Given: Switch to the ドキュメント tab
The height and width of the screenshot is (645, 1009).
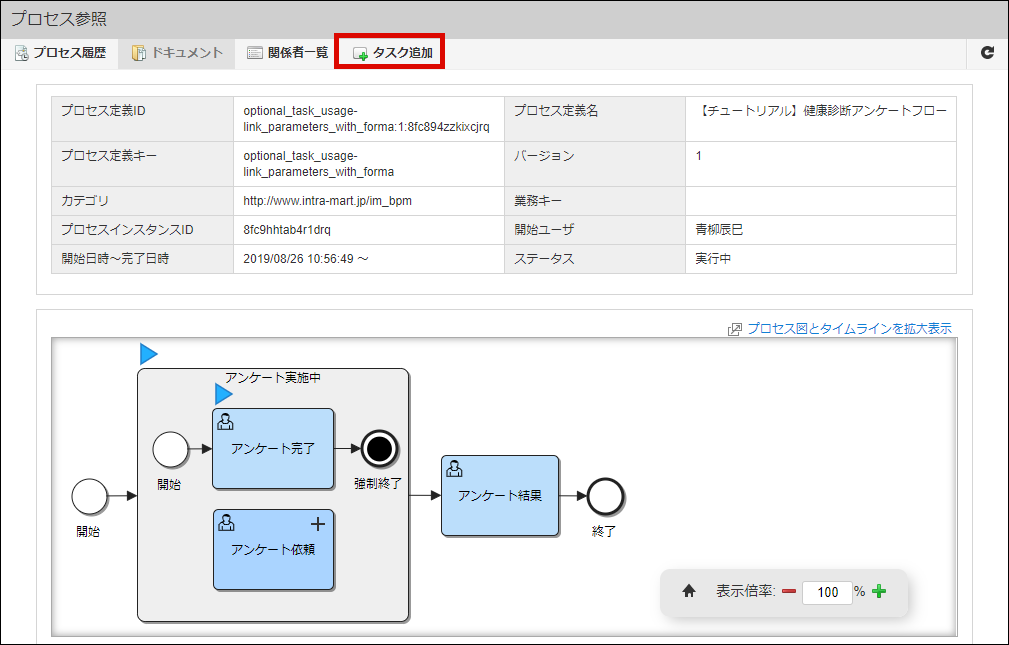Looking at the screenshot, I should [176, 52].
